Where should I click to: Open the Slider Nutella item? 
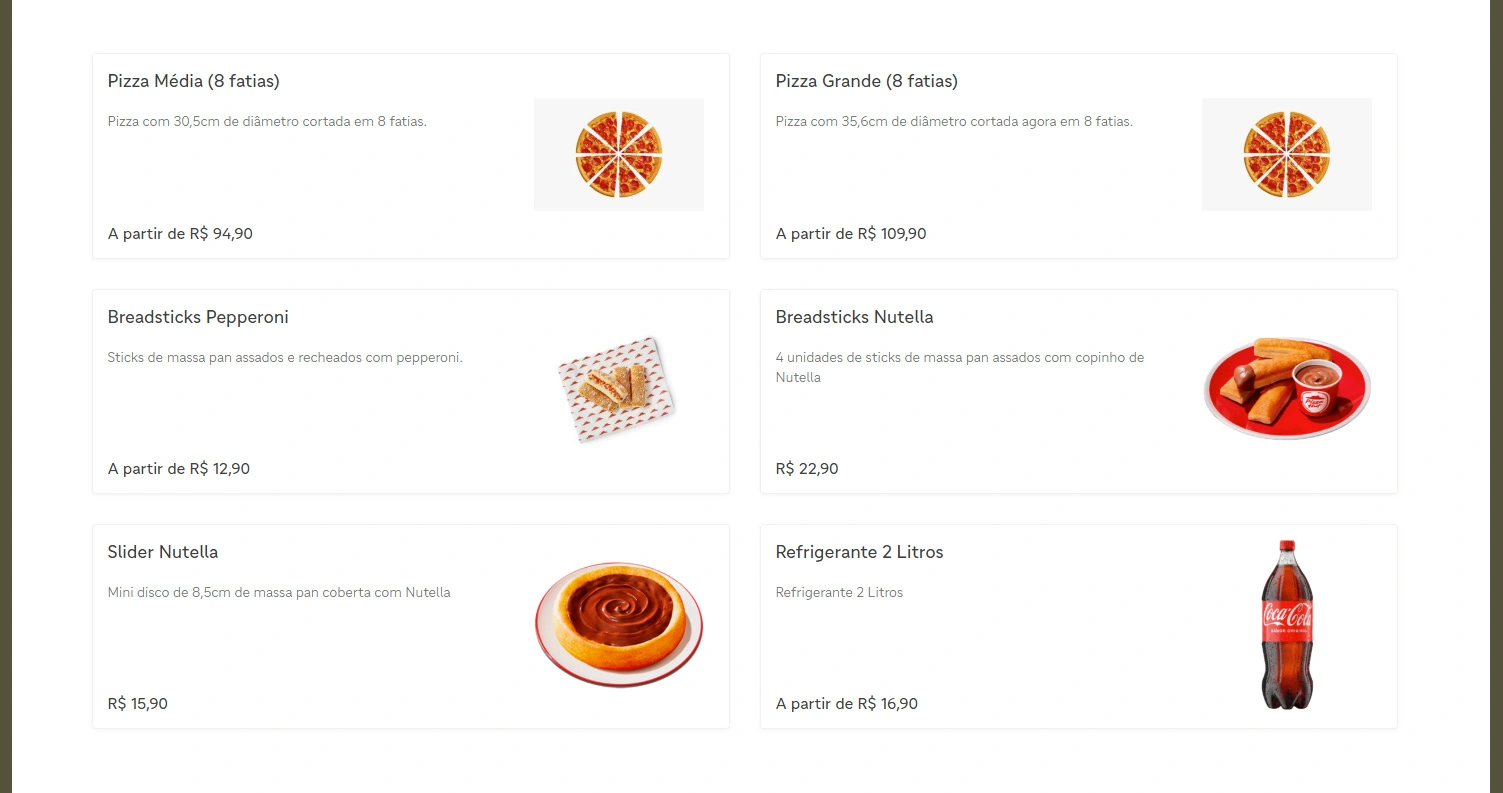coord(163,552)
